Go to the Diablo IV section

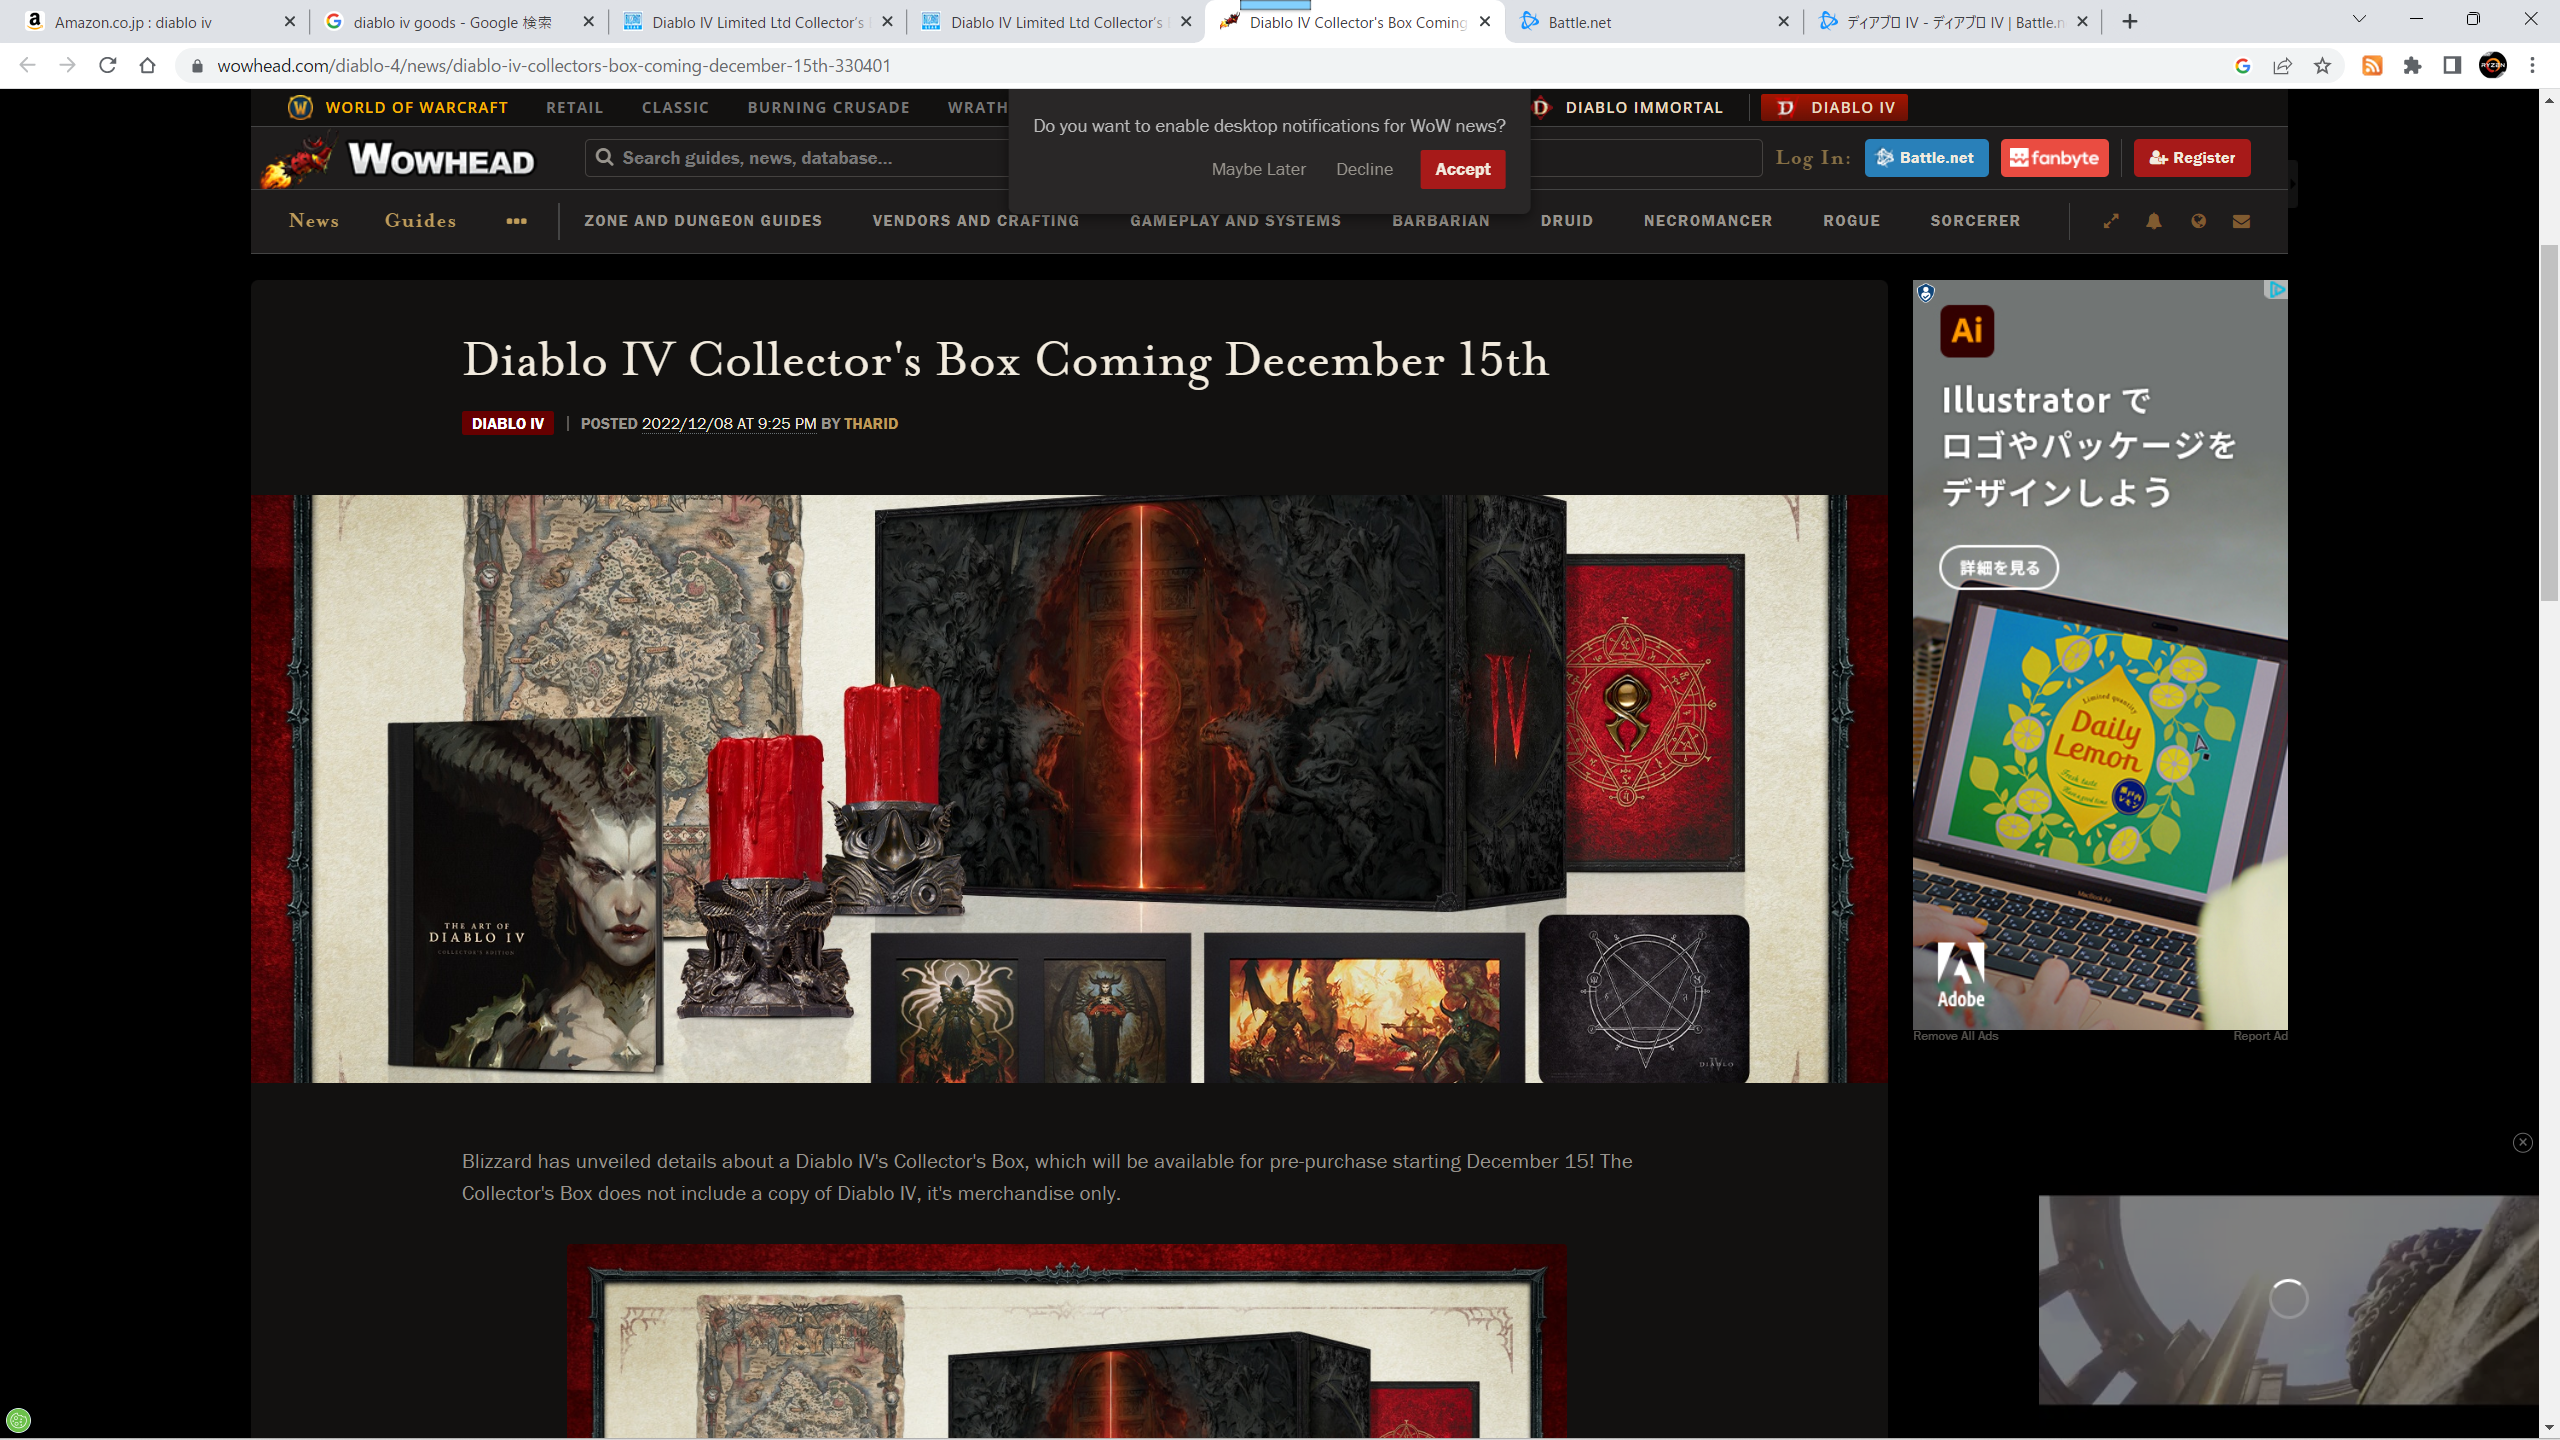click(1835, 108)
